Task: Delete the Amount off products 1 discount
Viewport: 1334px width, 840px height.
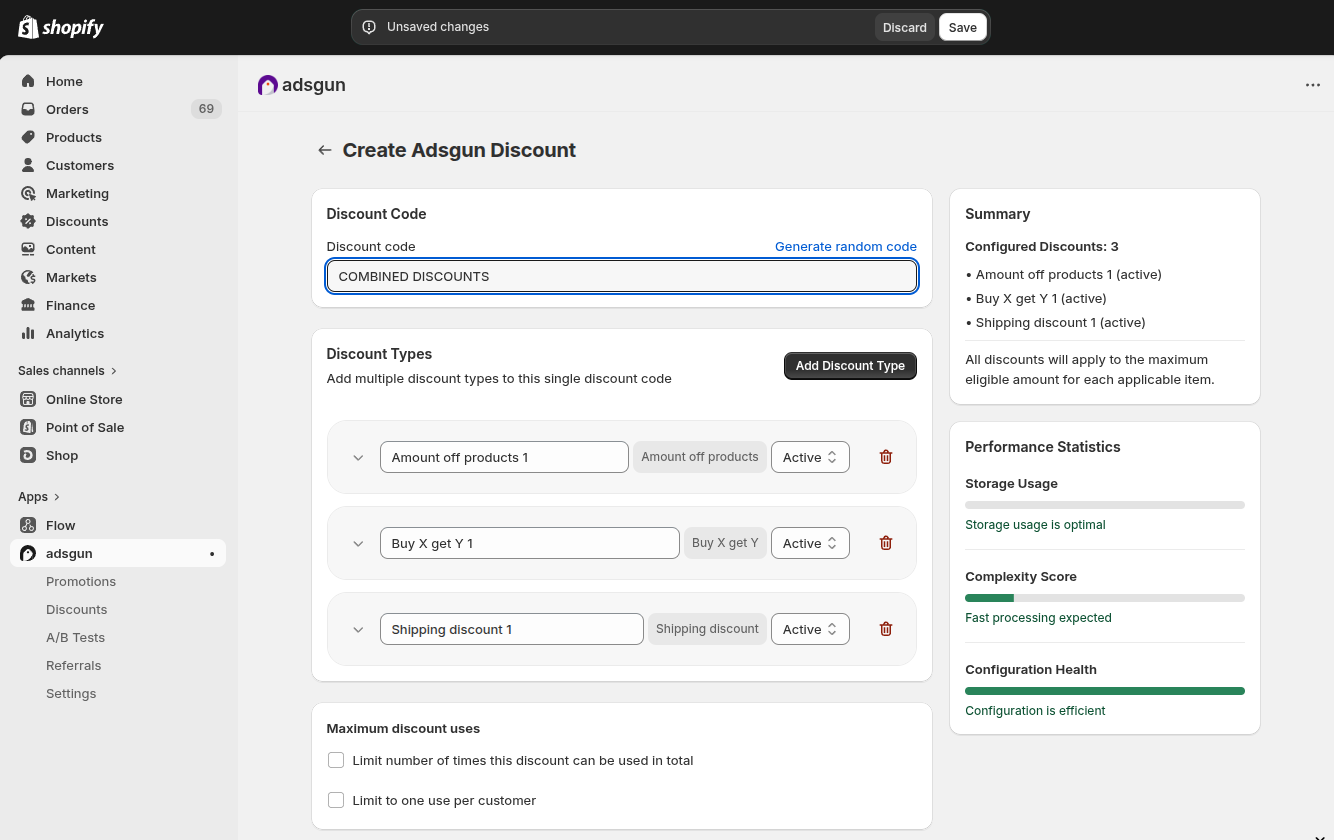Action: [x=885, y=457]
